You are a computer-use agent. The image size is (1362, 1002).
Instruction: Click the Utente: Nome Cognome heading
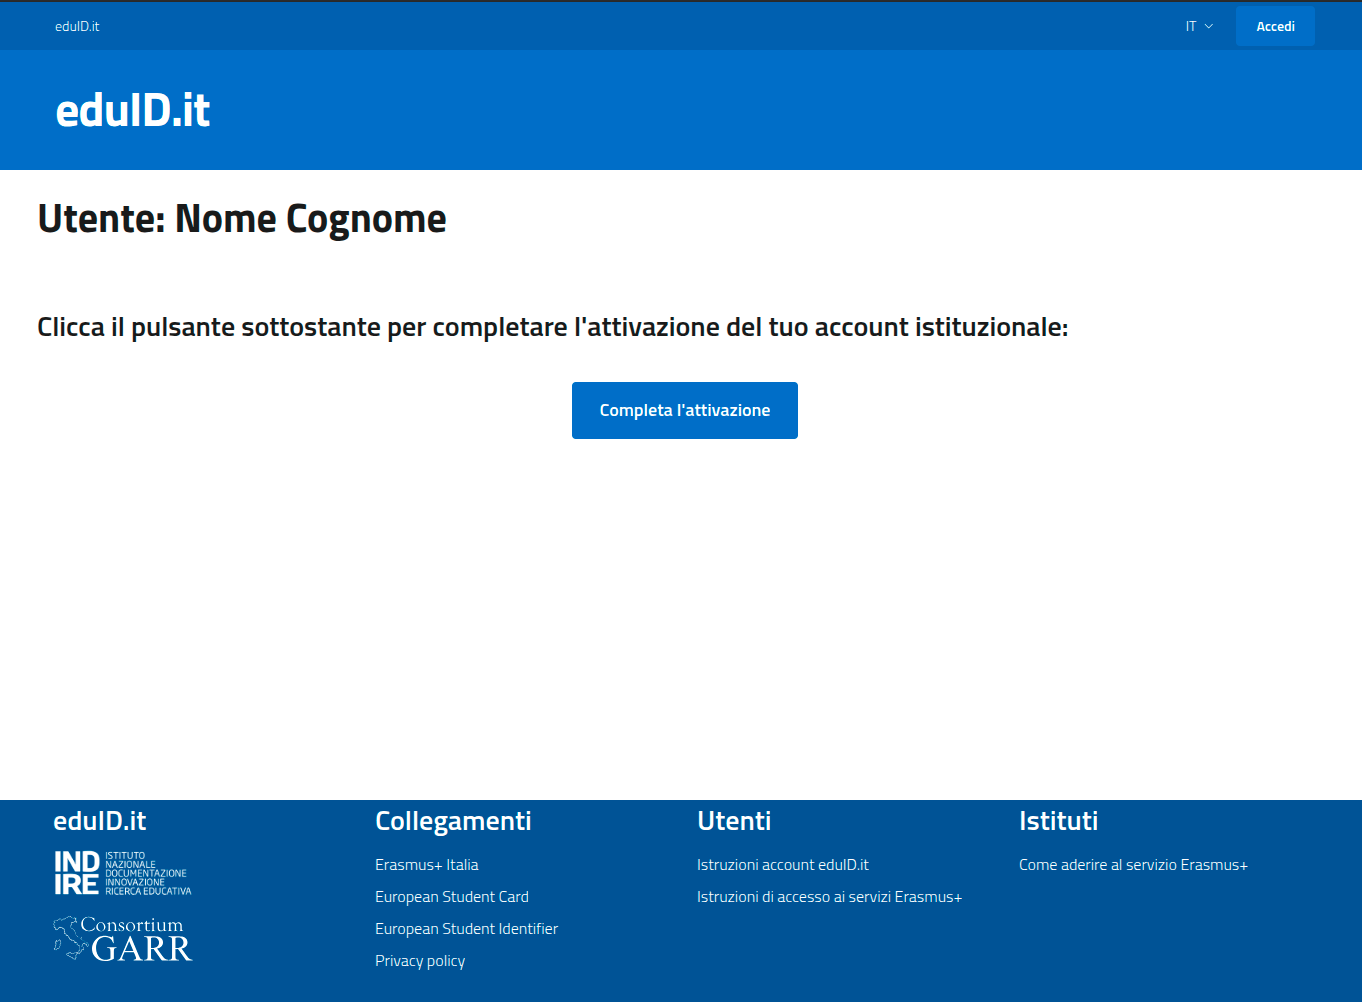click(242, 219)
